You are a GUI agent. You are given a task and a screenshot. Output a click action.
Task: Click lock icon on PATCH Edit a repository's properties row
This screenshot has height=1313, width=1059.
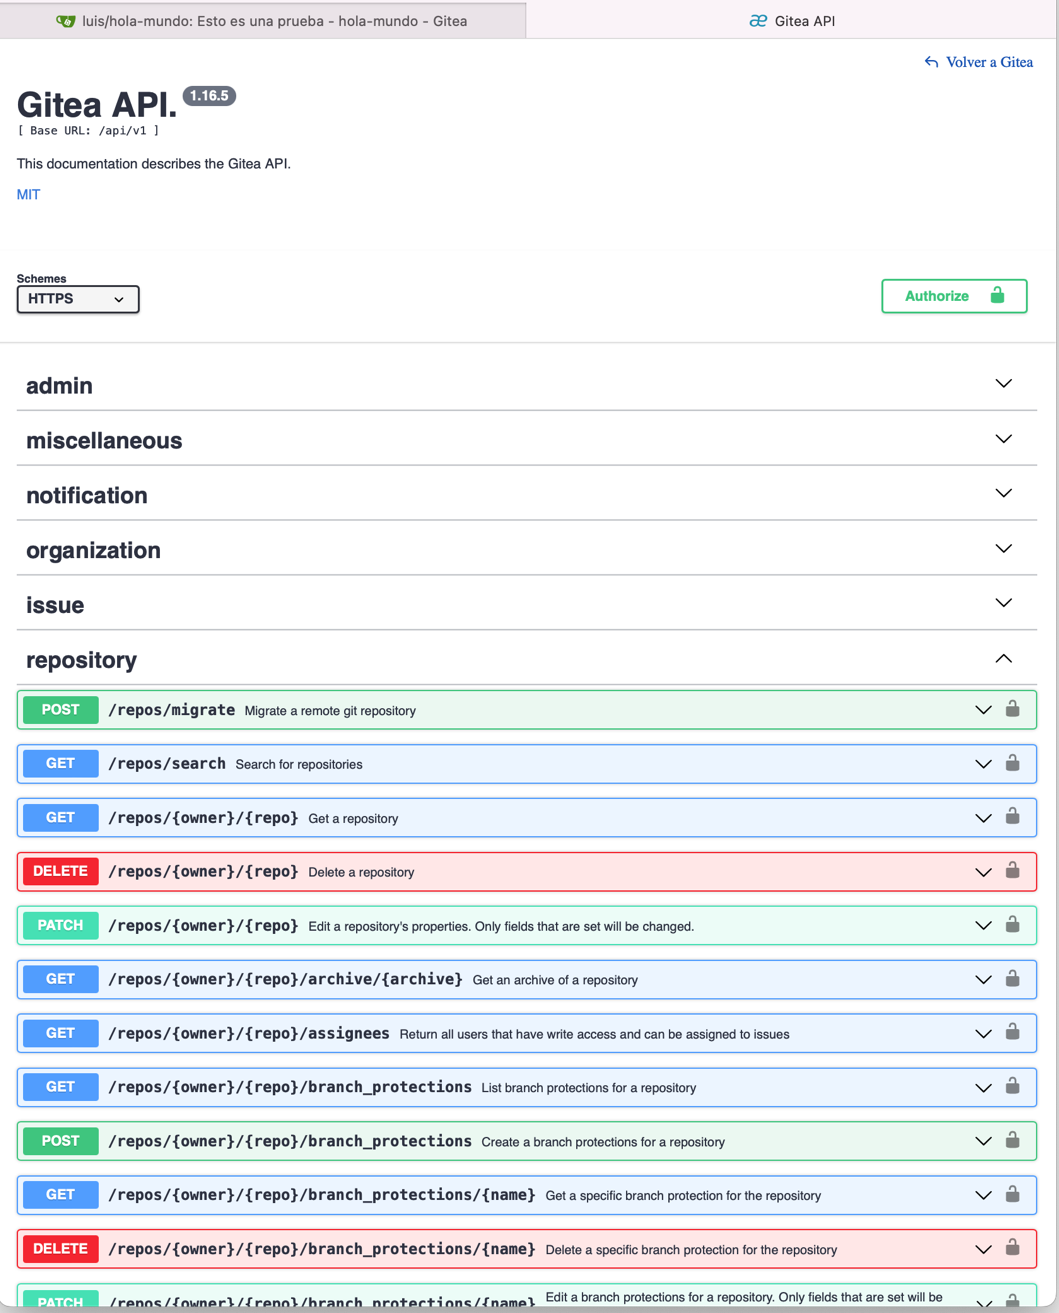click(1012, 925)
